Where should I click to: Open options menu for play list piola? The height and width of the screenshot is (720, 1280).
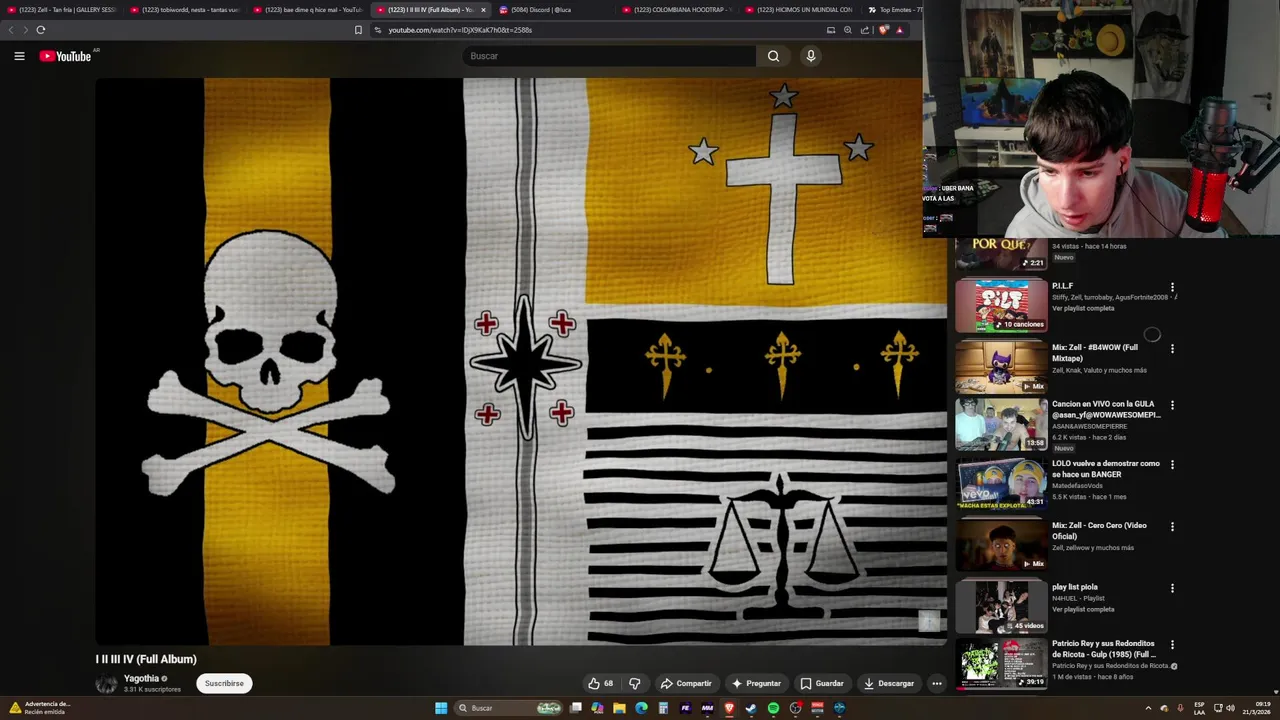(1172, 588)
